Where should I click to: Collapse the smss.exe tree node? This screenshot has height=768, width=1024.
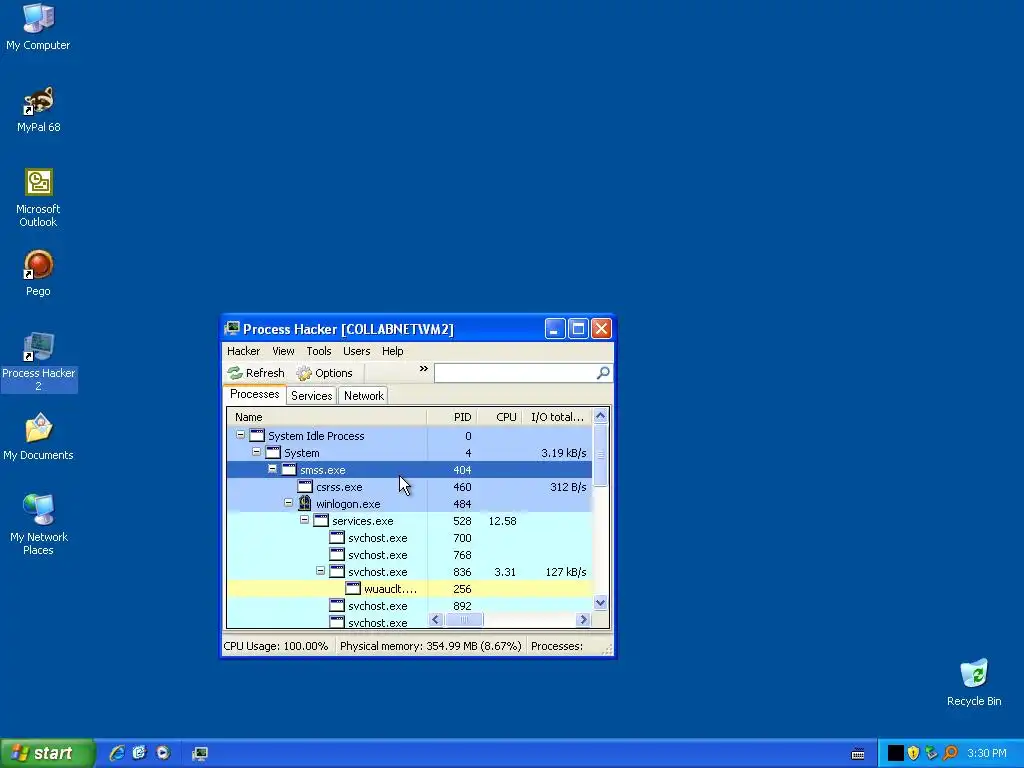(x=272, y=469)
